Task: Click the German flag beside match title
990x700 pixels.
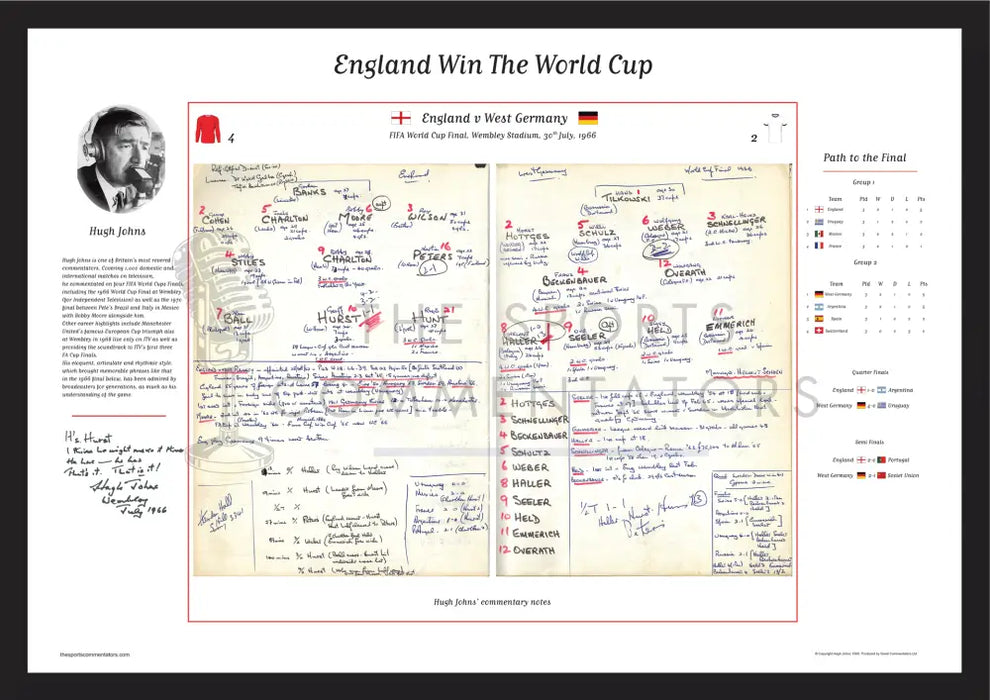Action: pyautogui.click(x=588, y=118)
